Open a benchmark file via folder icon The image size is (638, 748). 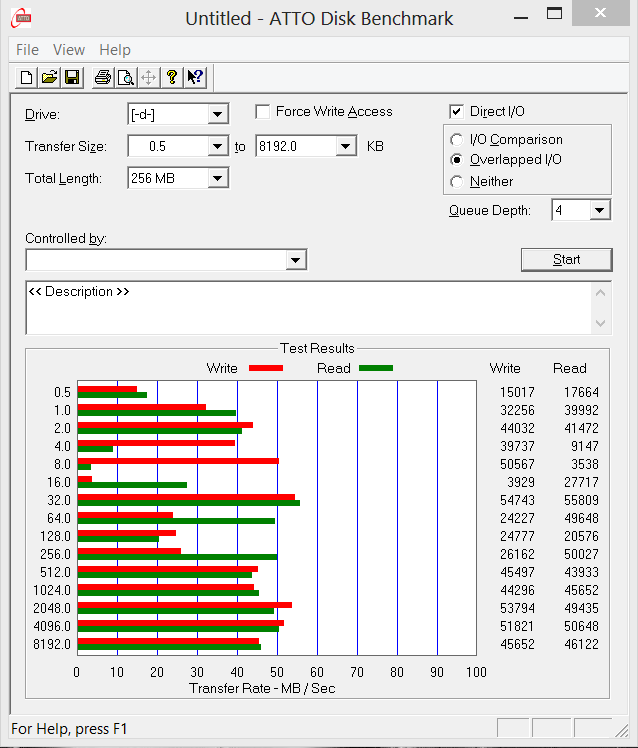[49, 77]
